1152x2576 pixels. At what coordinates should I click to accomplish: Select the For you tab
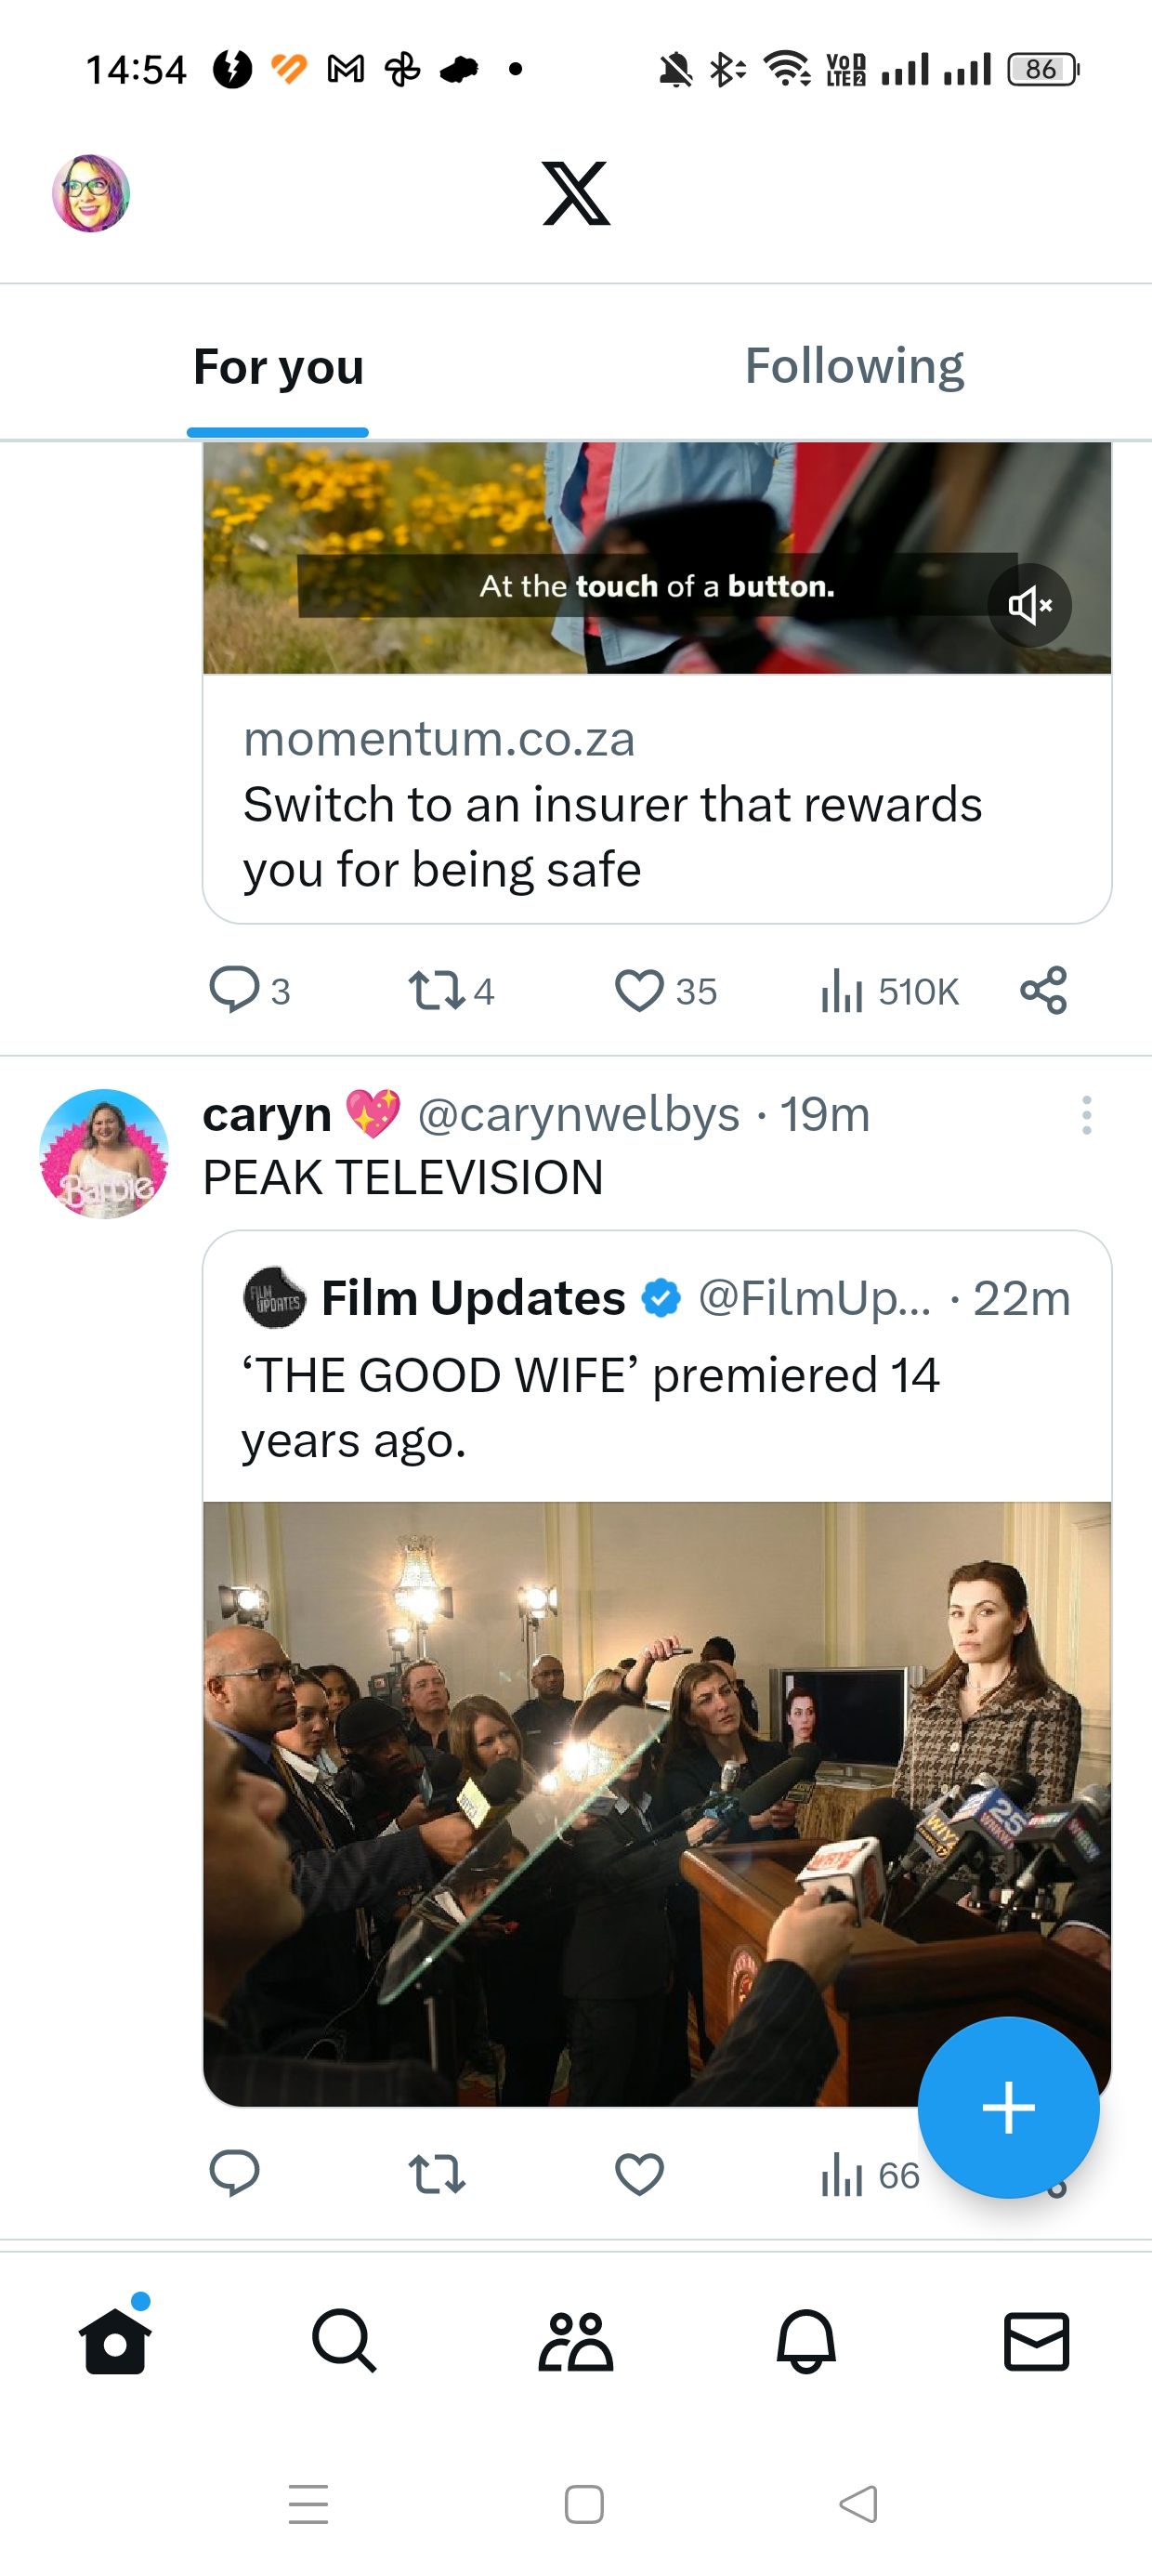coord(277,367)
